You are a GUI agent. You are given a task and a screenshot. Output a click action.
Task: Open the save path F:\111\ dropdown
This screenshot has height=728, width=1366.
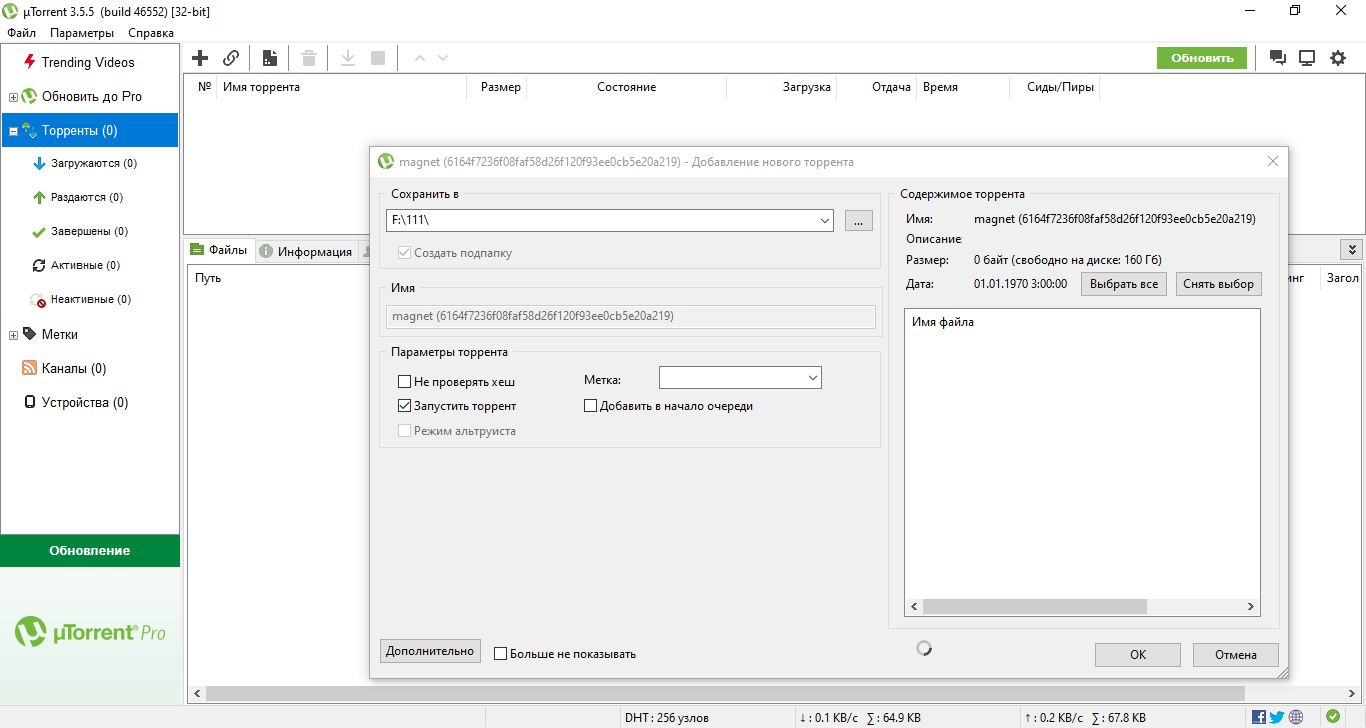825,221
